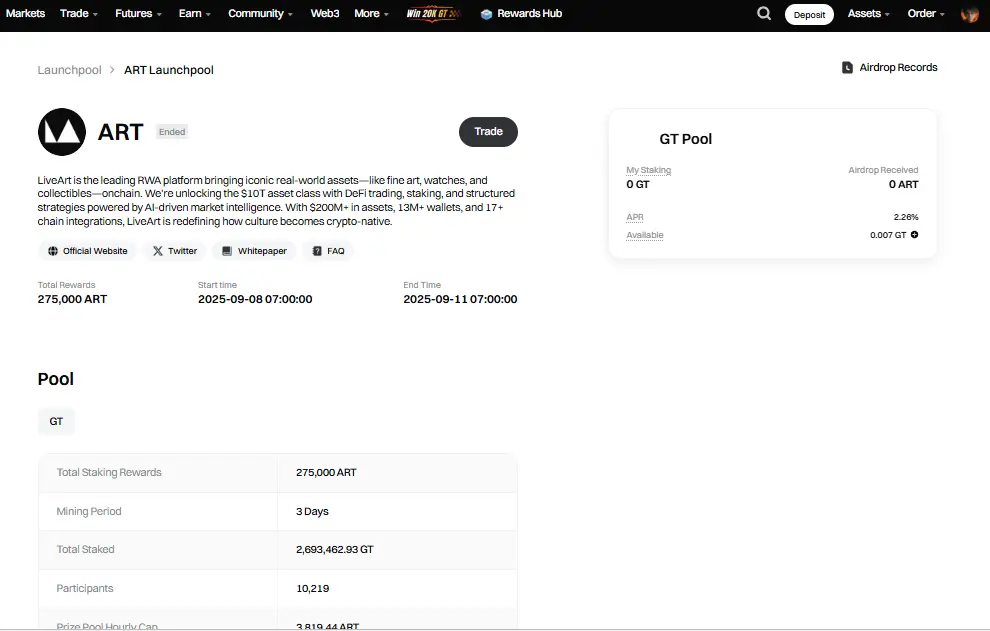Image resolution: width=990 pixels, height=631 pixels.
Task: Open the Official Website link
Action: coord(88,251)
